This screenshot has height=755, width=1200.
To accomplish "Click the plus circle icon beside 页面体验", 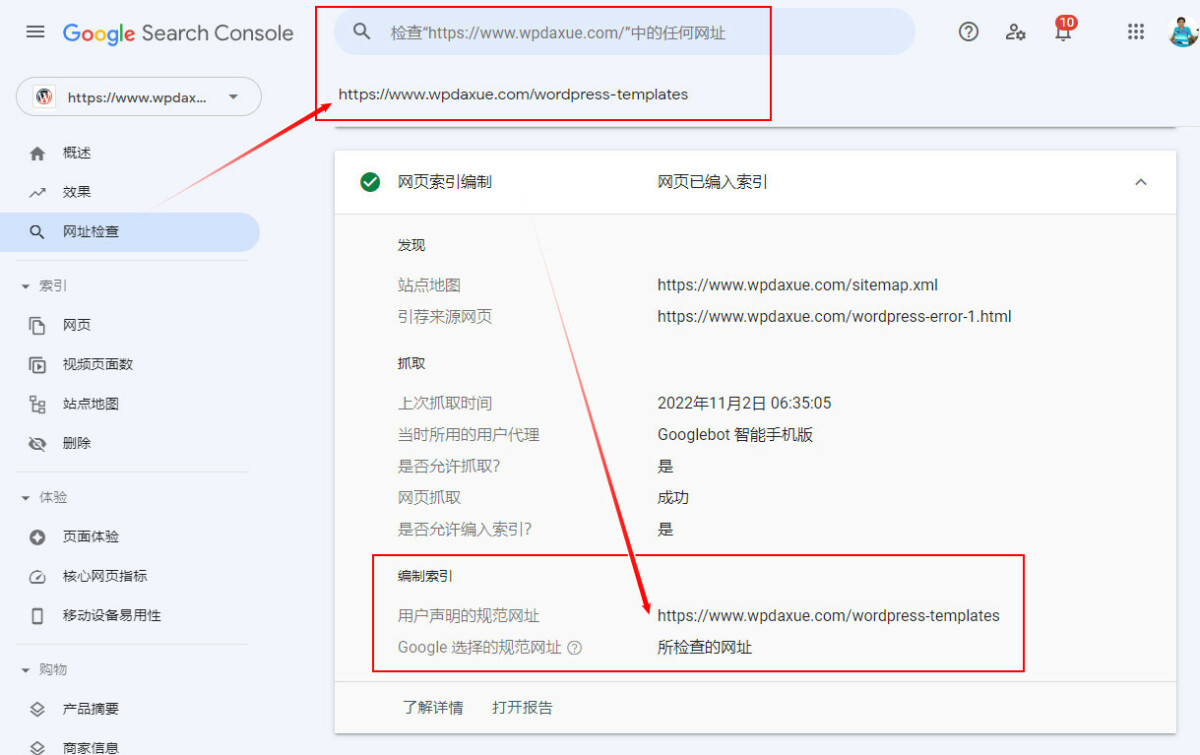I will 37,537.
